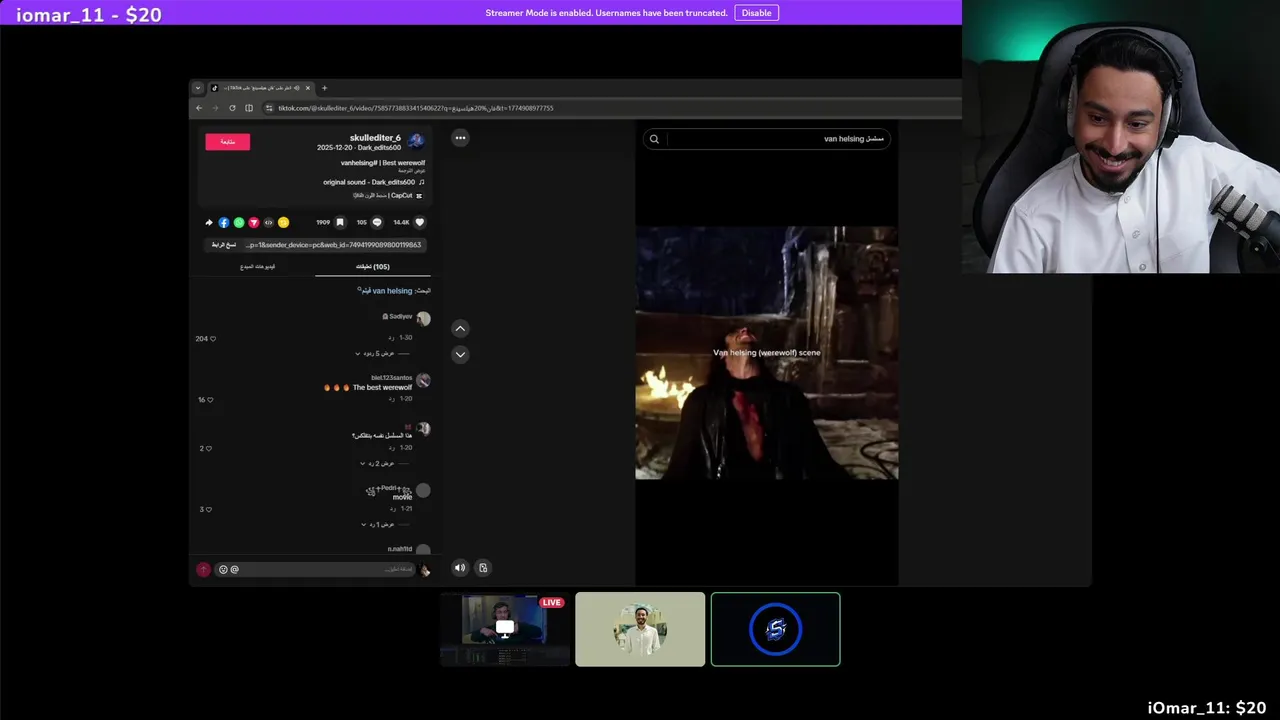Image resolution: width=1280 pixels, height=720 pixels.
Task: Click the Sadiyev commenter avatar
Action: click(x=423, y=319)
